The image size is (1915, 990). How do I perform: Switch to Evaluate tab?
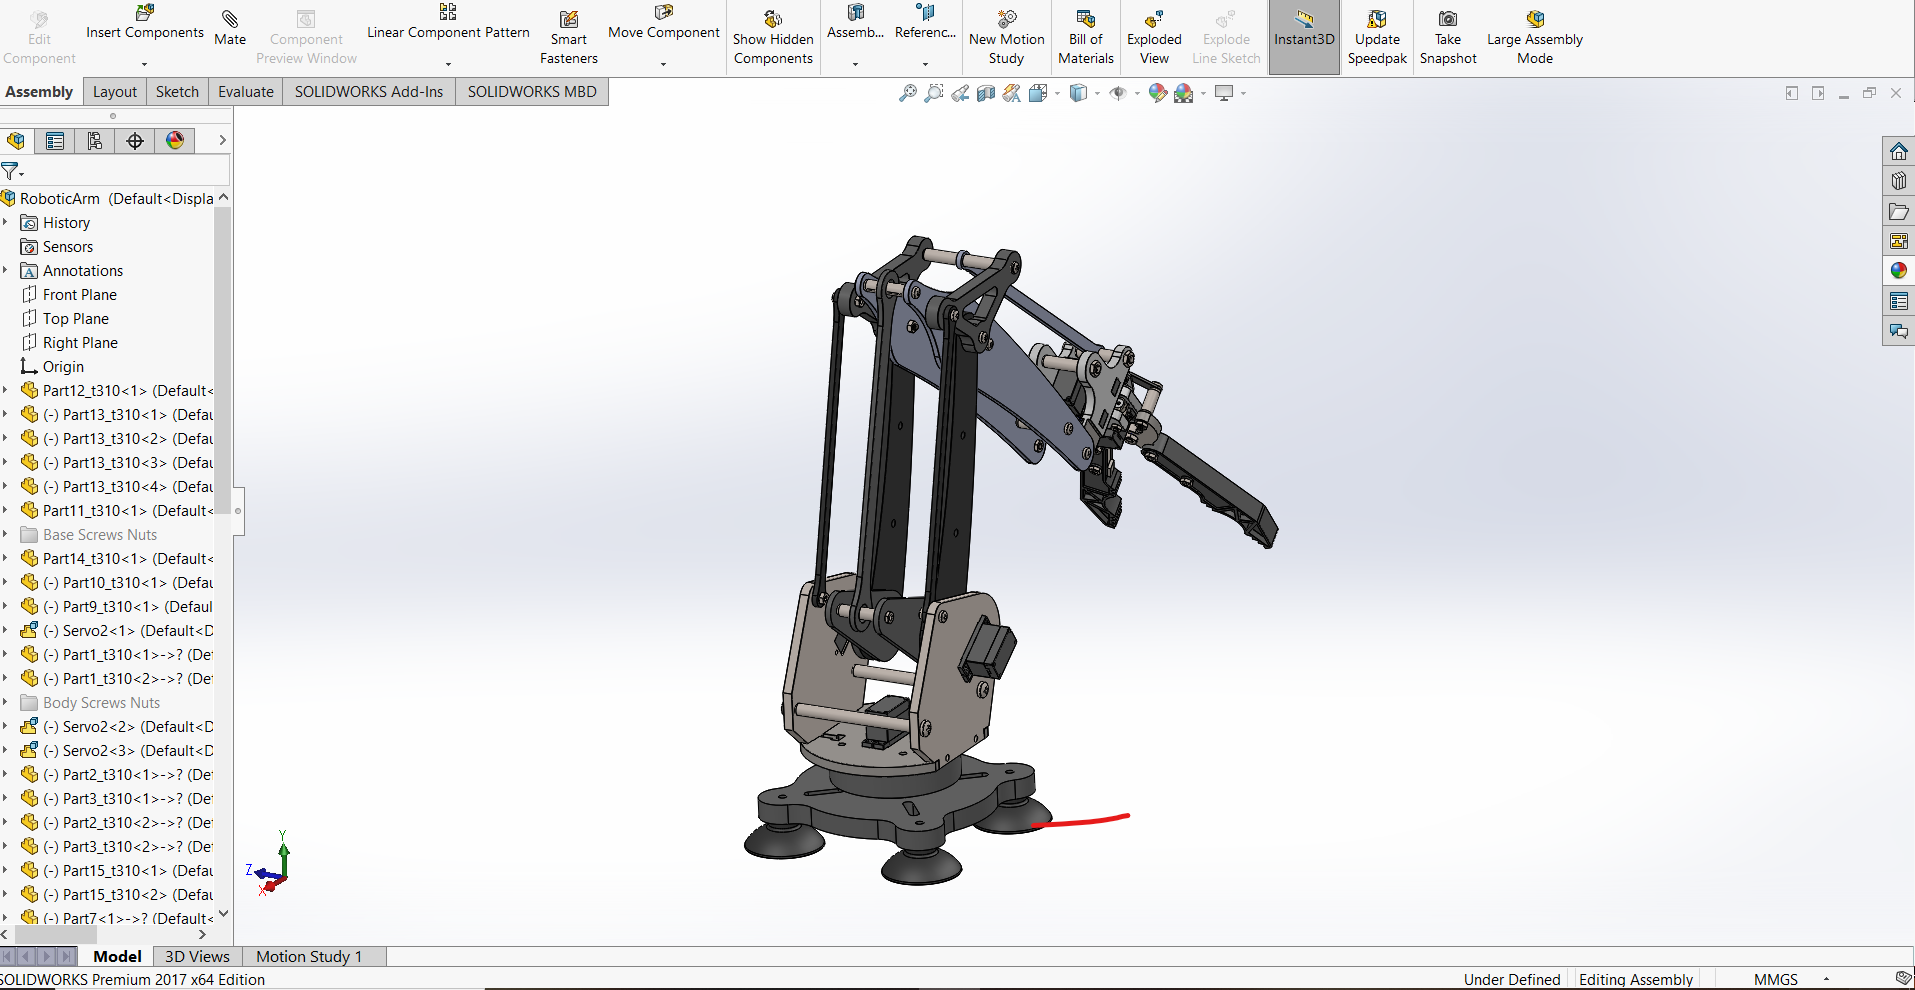(x=246, y=92)
